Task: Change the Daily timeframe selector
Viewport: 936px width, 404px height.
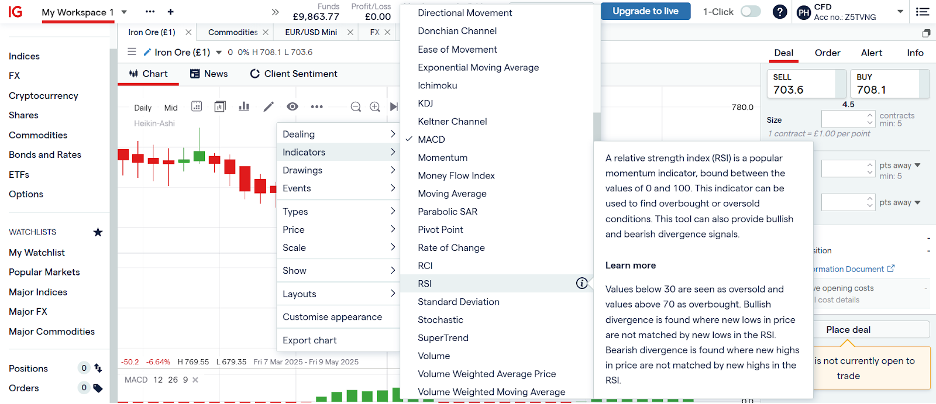Action: (143, 108)
